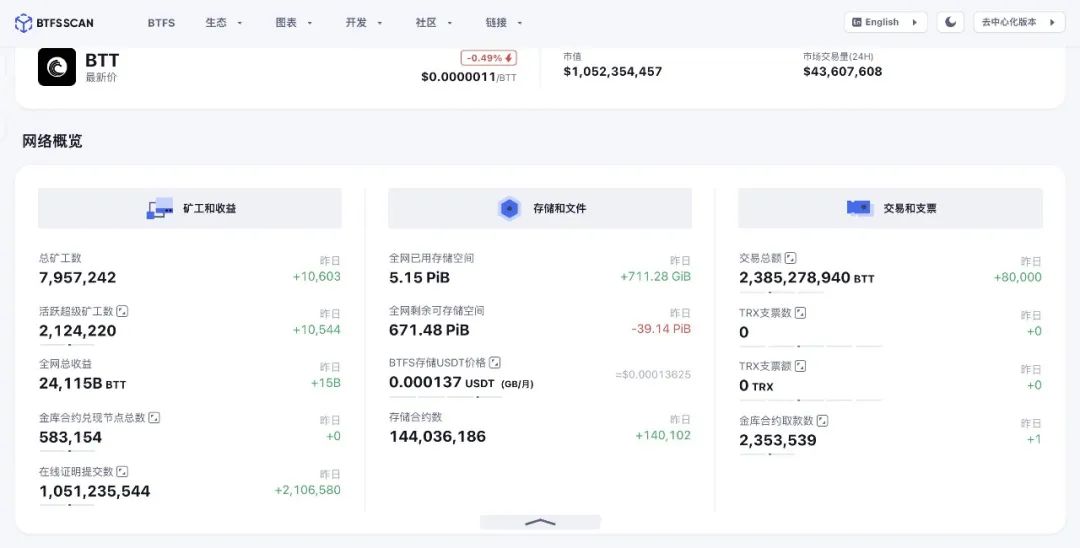
Task: Open the BTFS menu item
Action: click(161, 23)
